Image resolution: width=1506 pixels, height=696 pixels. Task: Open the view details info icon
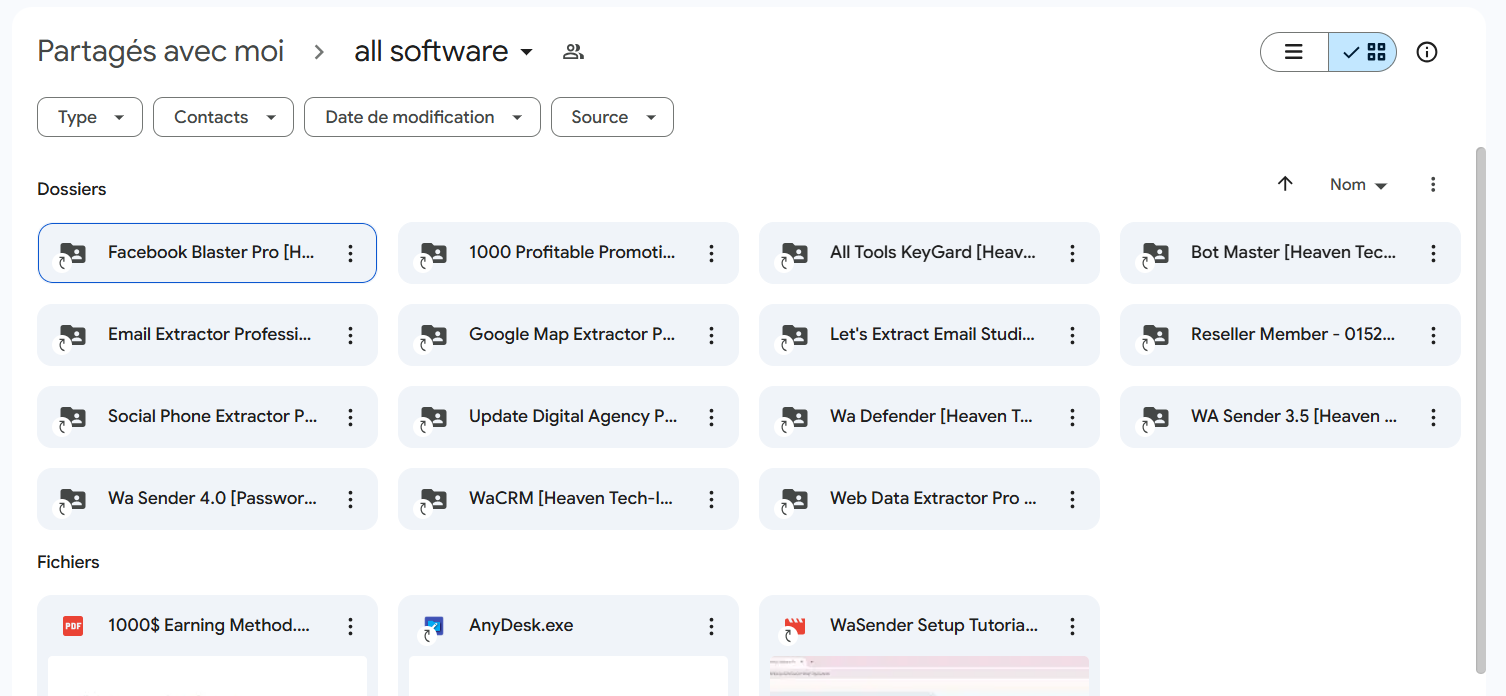pyautogui.click(x=1427, y=52)
